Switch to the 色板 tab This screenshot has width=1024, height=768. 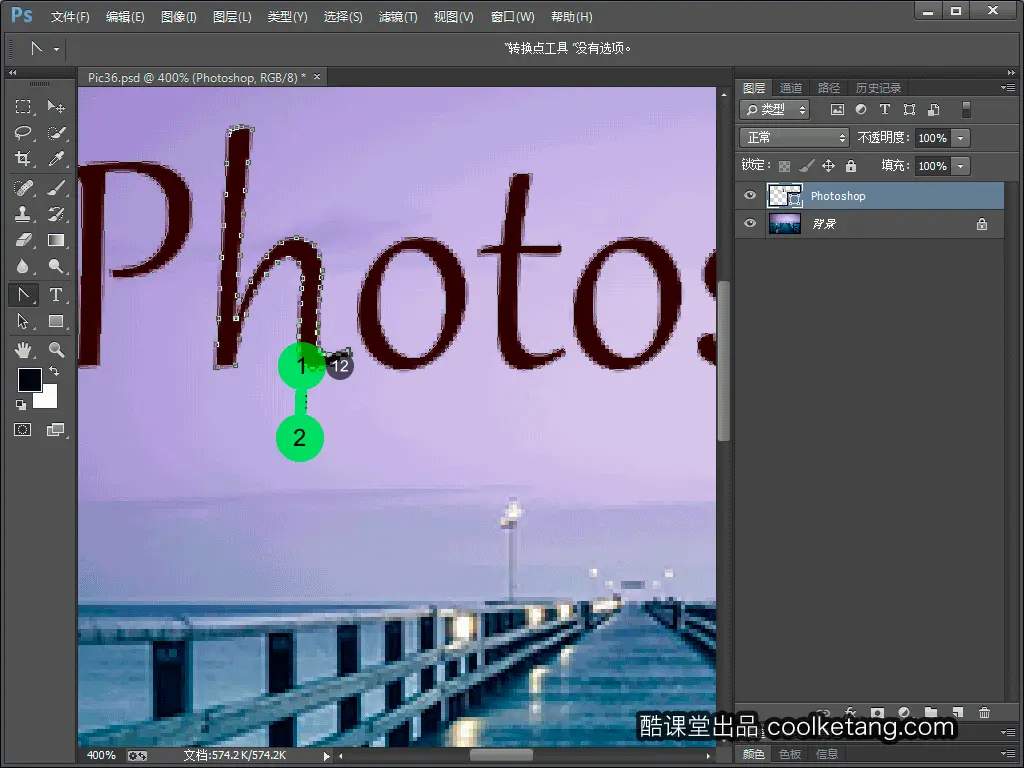coord(790,754)
